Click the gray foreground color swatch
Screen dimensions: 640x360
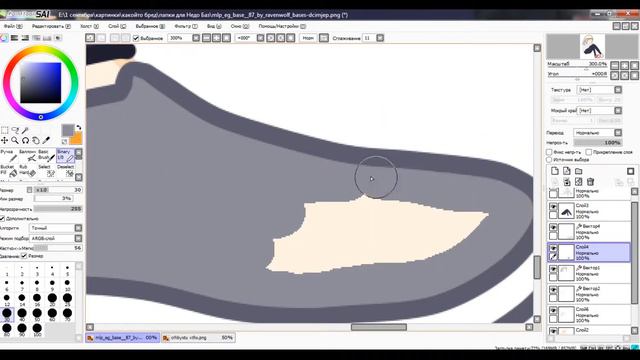(x=67, y=130)
